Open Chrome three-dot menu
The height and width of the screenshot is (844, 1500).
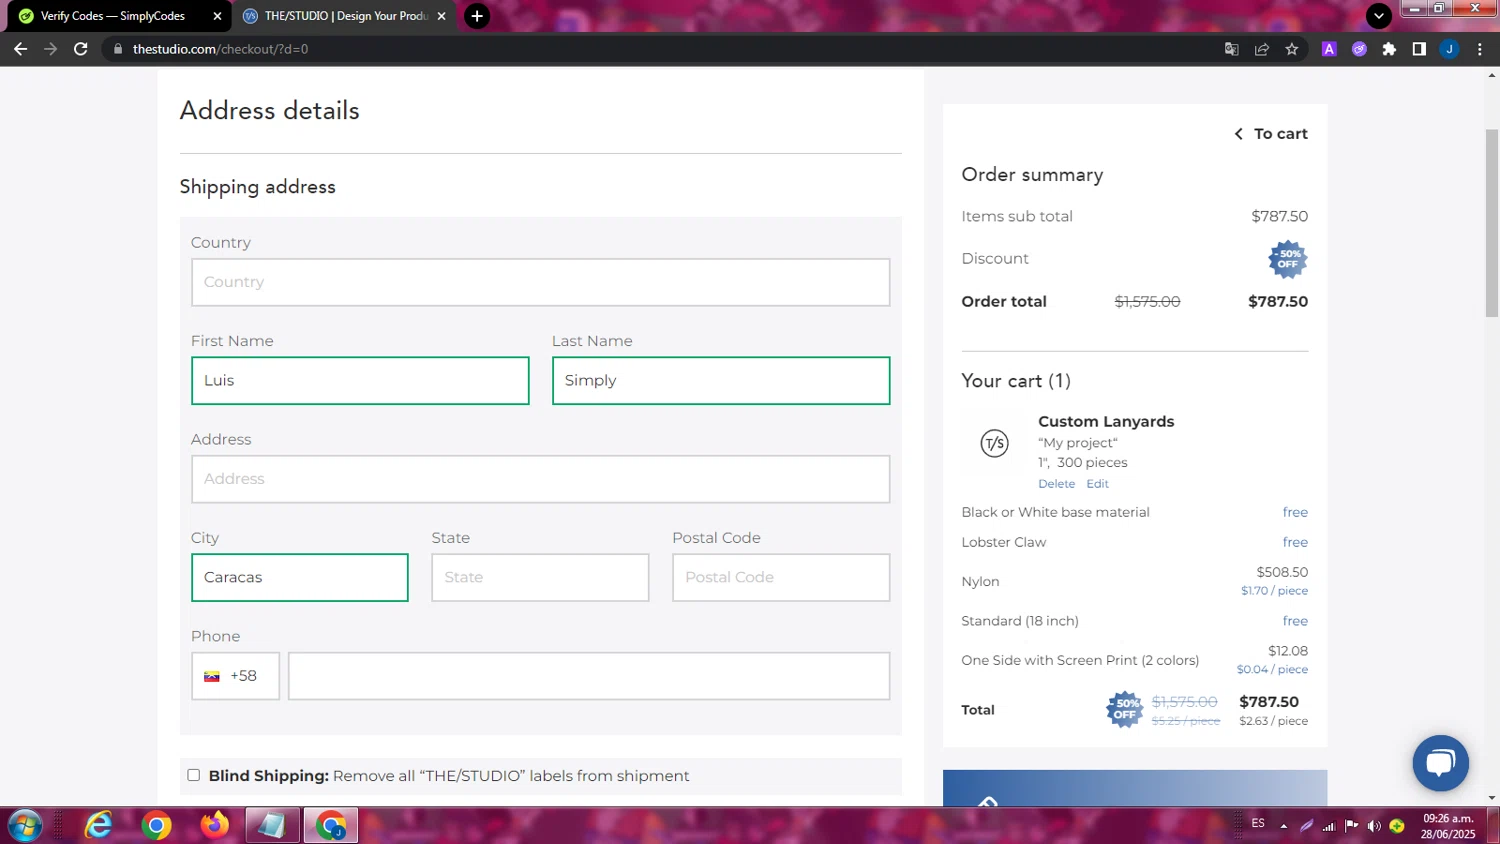point(1480,49)
